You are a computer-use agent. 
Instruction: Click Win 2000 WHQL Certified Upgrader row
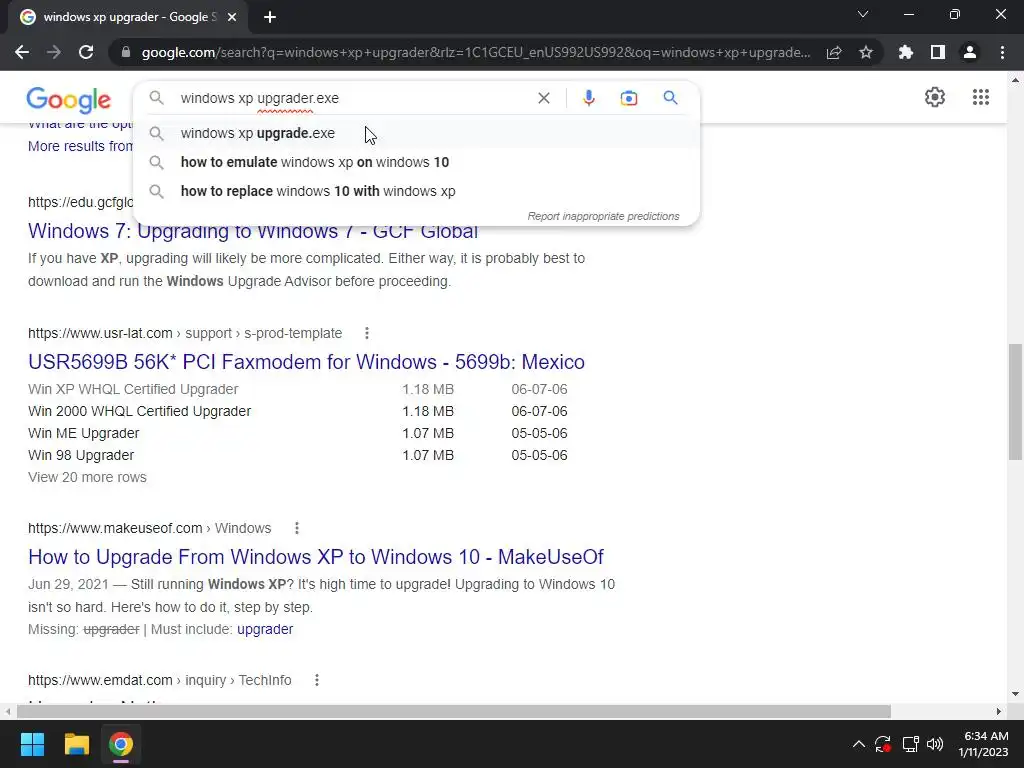298,411
